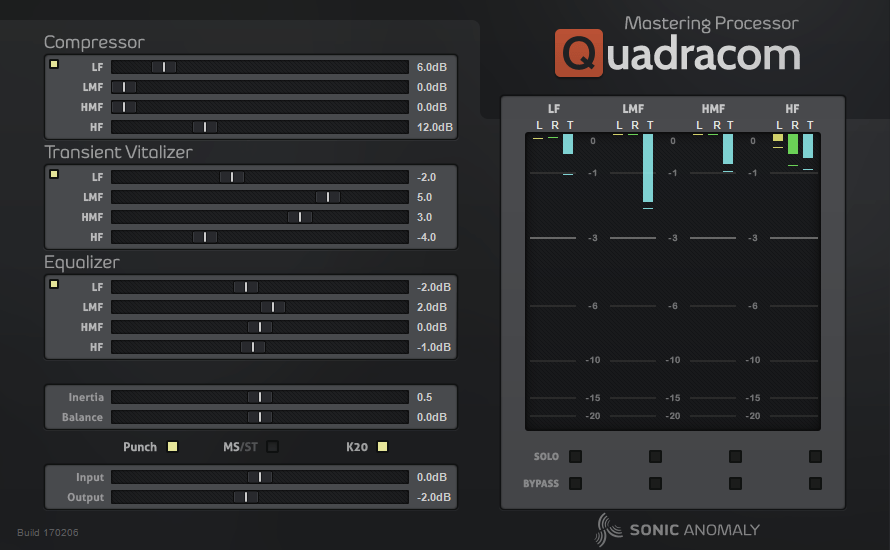Toggle the Equalizer section enable LED
The width and height of the screenshot is (890, 550).
[54, 285]
